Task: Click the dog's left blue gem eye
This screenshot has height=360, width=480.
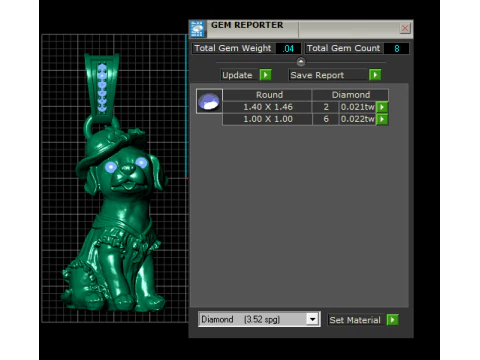Action: click(111, 167)
